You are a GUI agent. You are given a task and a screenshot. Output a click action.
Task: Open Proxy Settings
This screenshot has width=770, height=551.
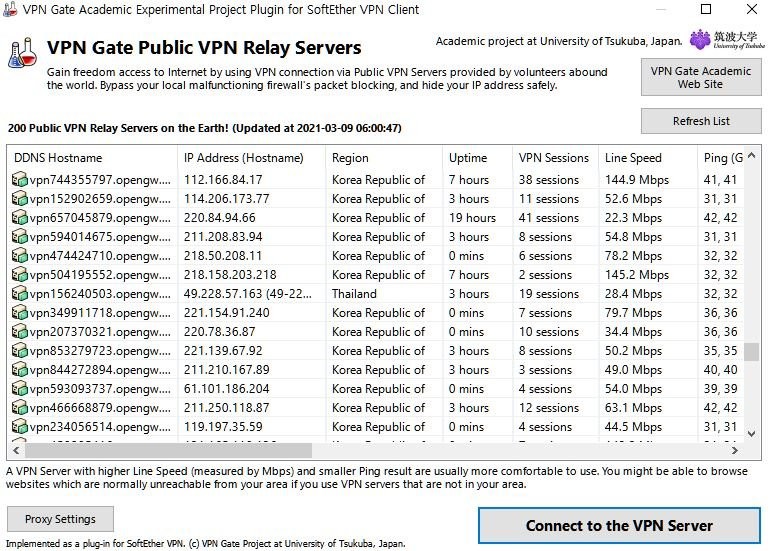click(60, 519)
